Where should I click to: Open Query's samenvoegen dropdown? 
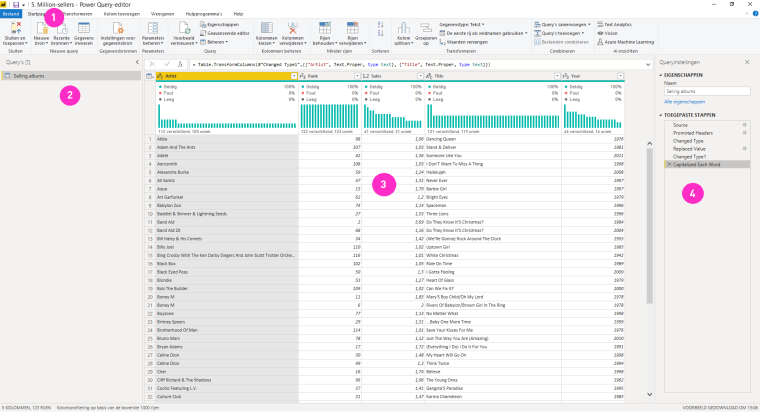(x=562, y=24)
